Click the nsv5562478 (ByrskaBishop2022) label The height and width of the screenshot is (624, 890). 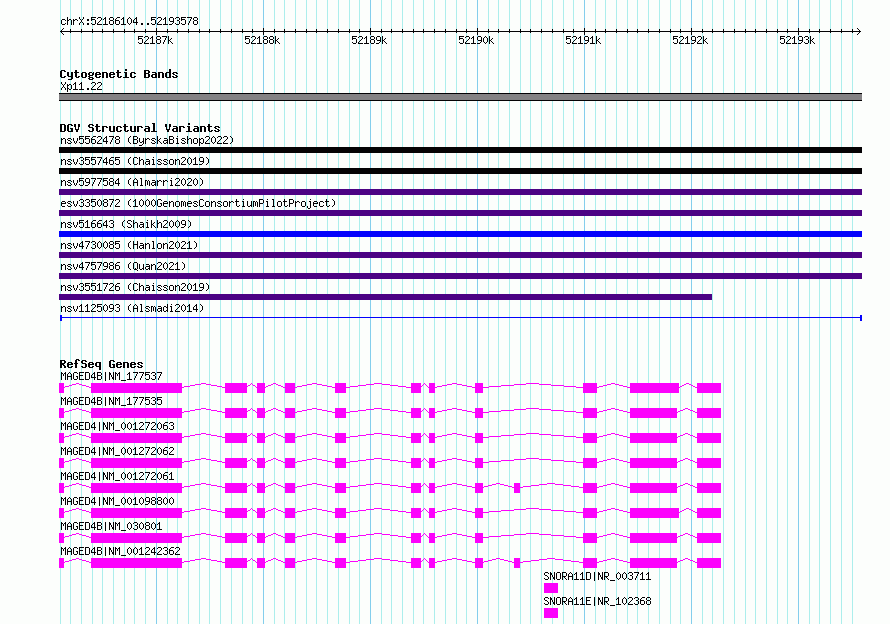(147, 140)
